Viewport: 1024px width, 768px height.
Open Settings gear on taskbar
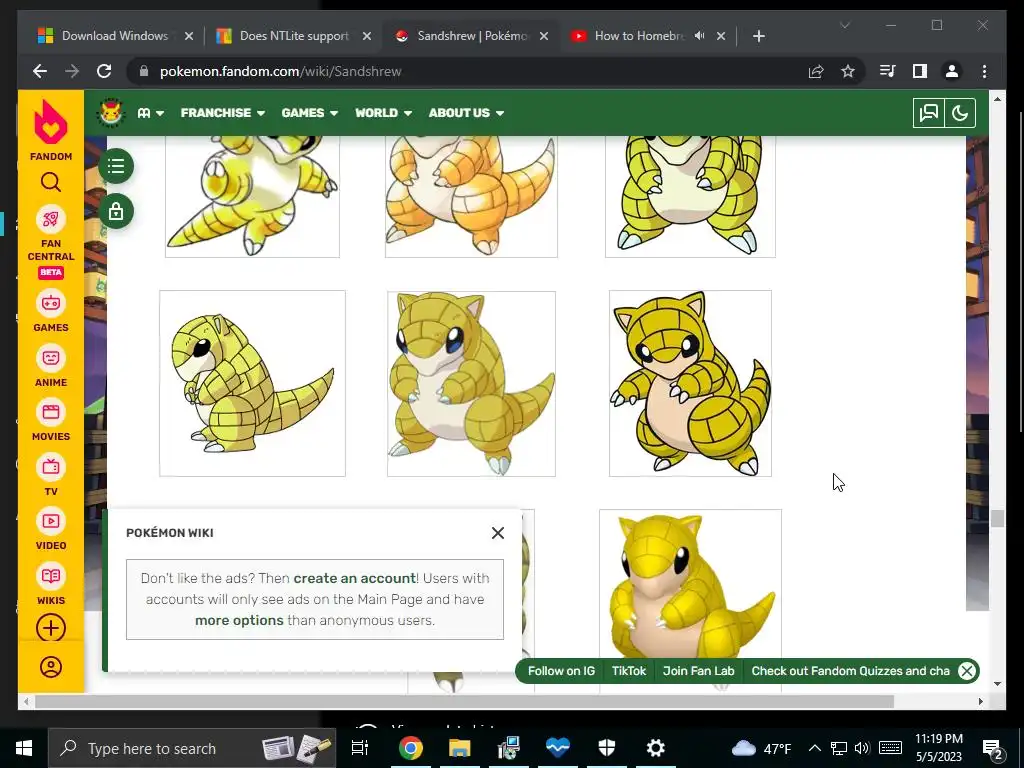pos(656,748)
